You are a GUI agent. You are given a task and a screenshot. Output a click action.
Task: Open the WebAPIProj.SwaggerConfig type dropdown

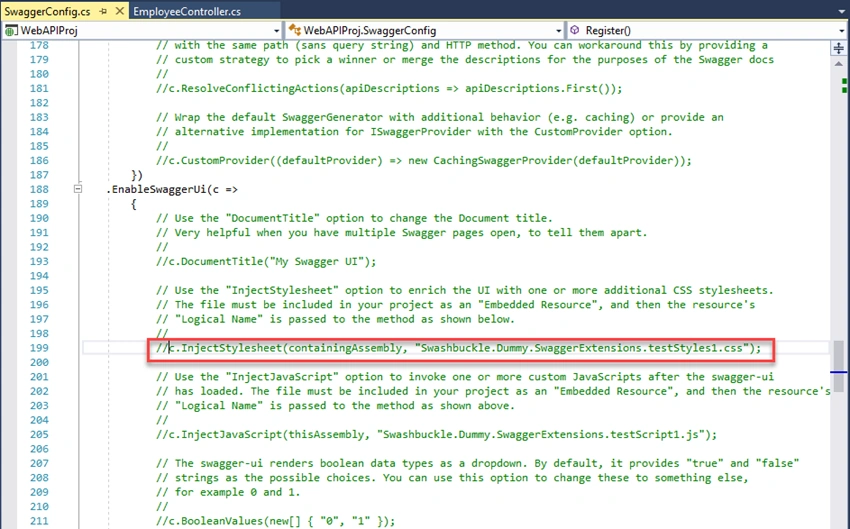pos(426,30)
